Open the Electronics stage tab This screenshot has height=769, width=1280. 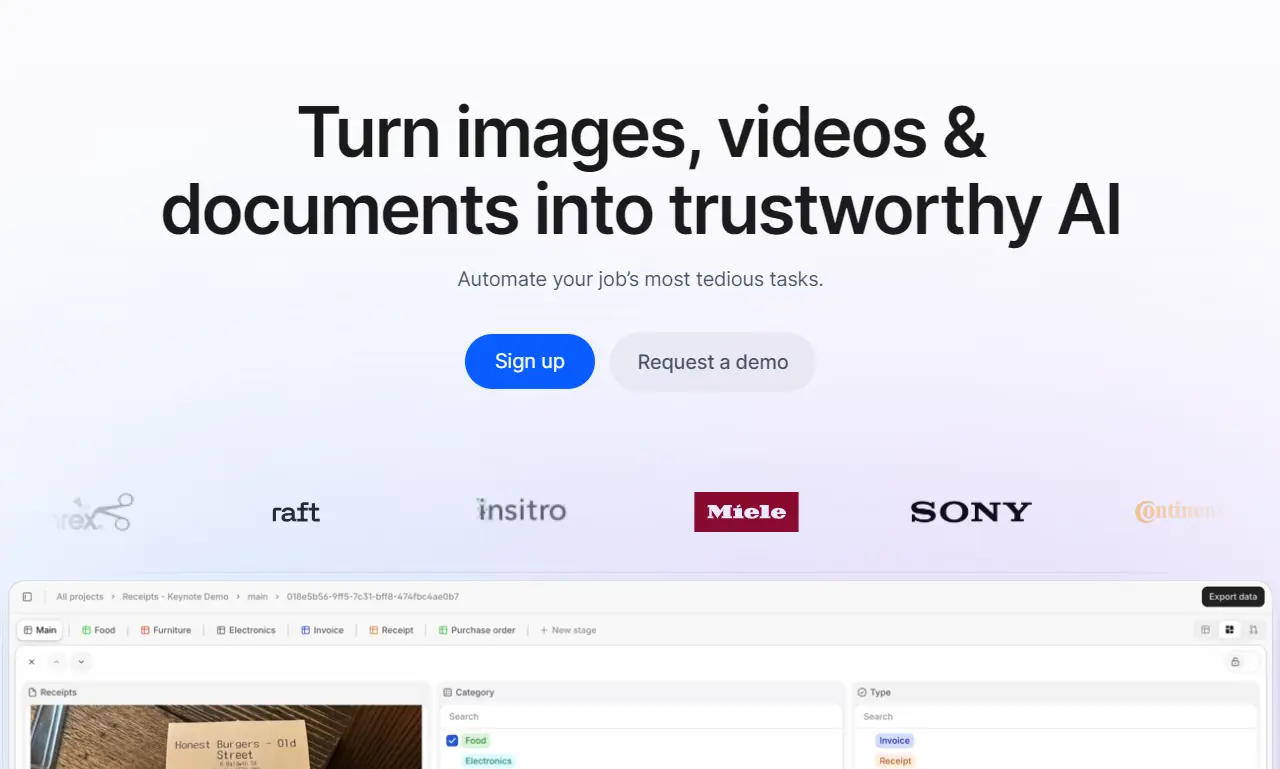tap(246, 630)
